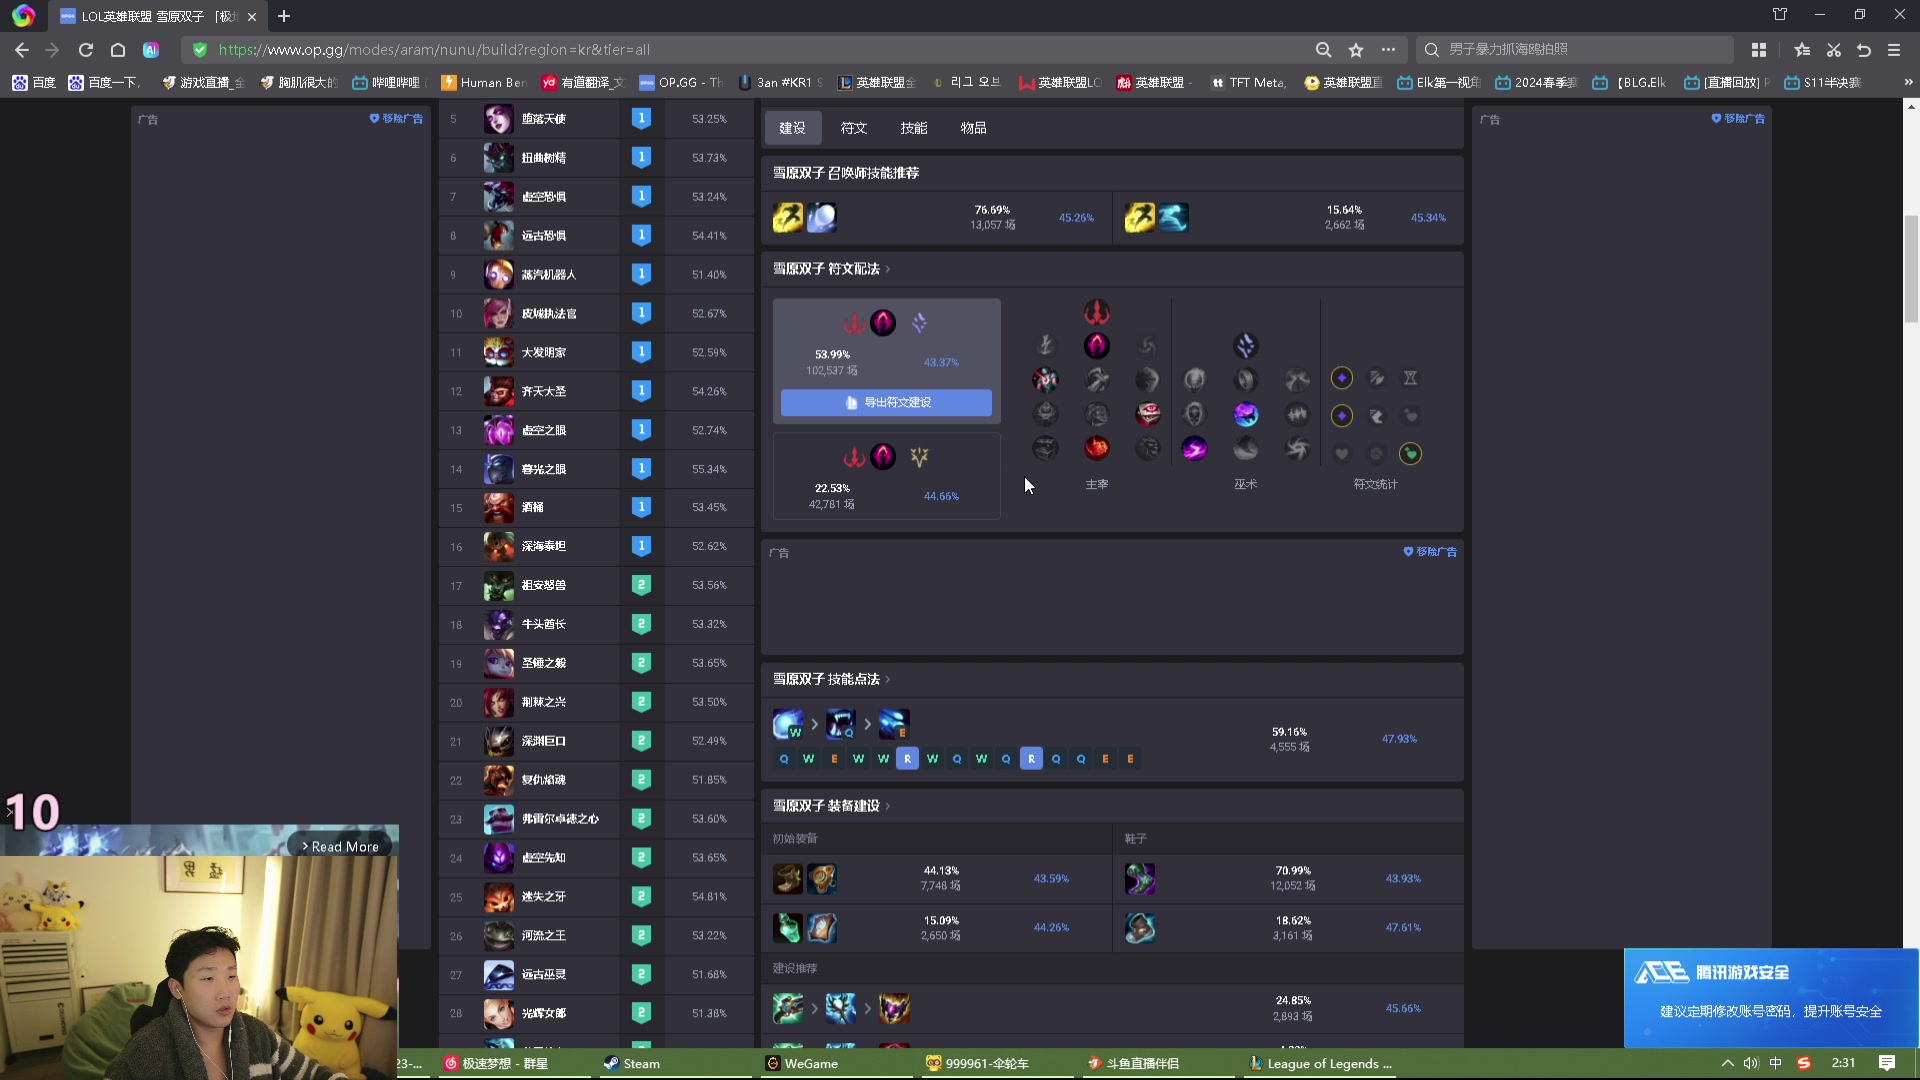Image resolution: width=1920 pixels, height=1080 pixels.
Task: Switch to the 技能 skills tab
Action: [x=914, y=128]
